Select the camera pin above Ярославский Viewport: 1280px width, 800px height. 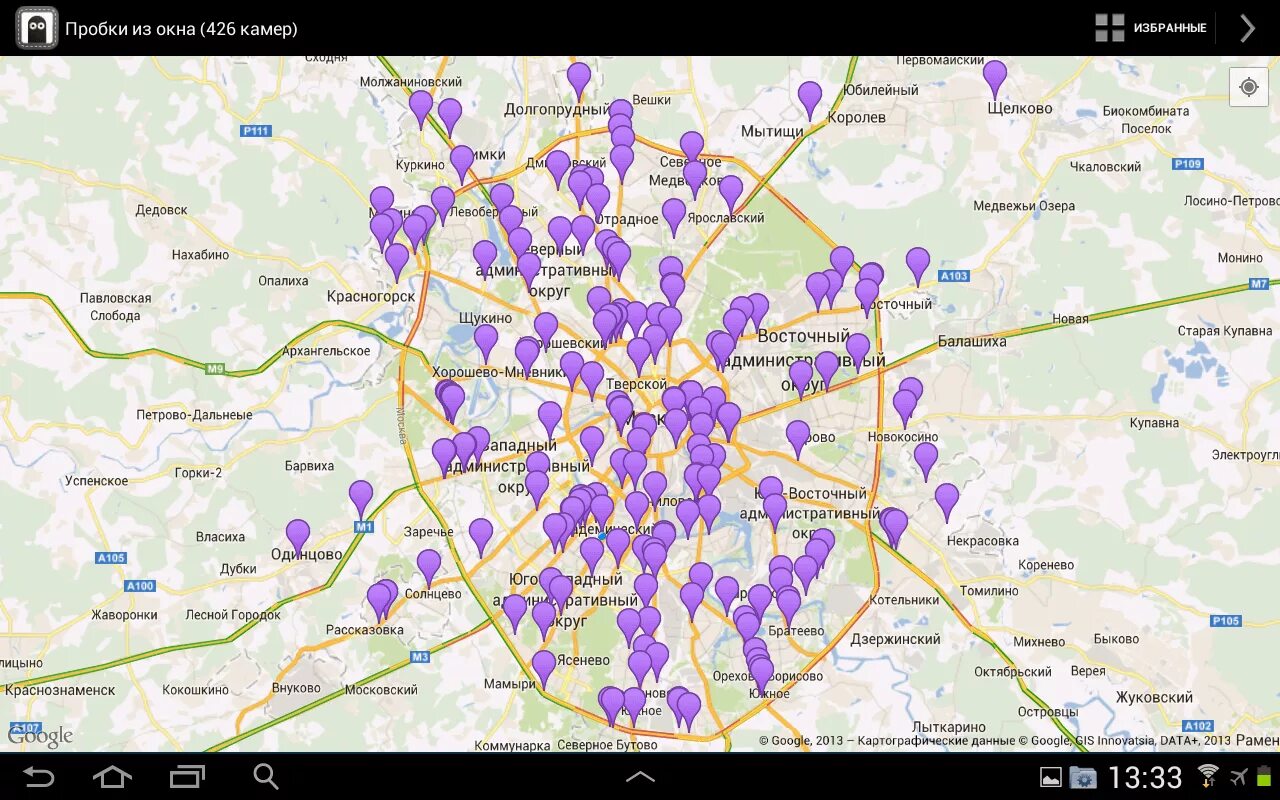[731, 192]
